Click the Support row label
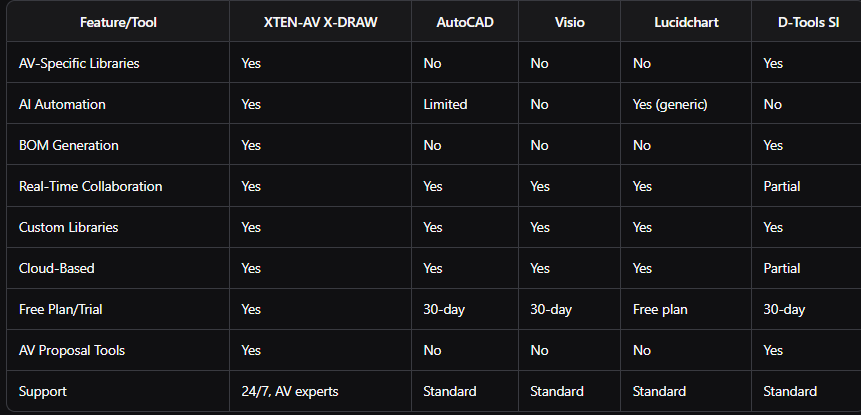 tap(43, 391)
